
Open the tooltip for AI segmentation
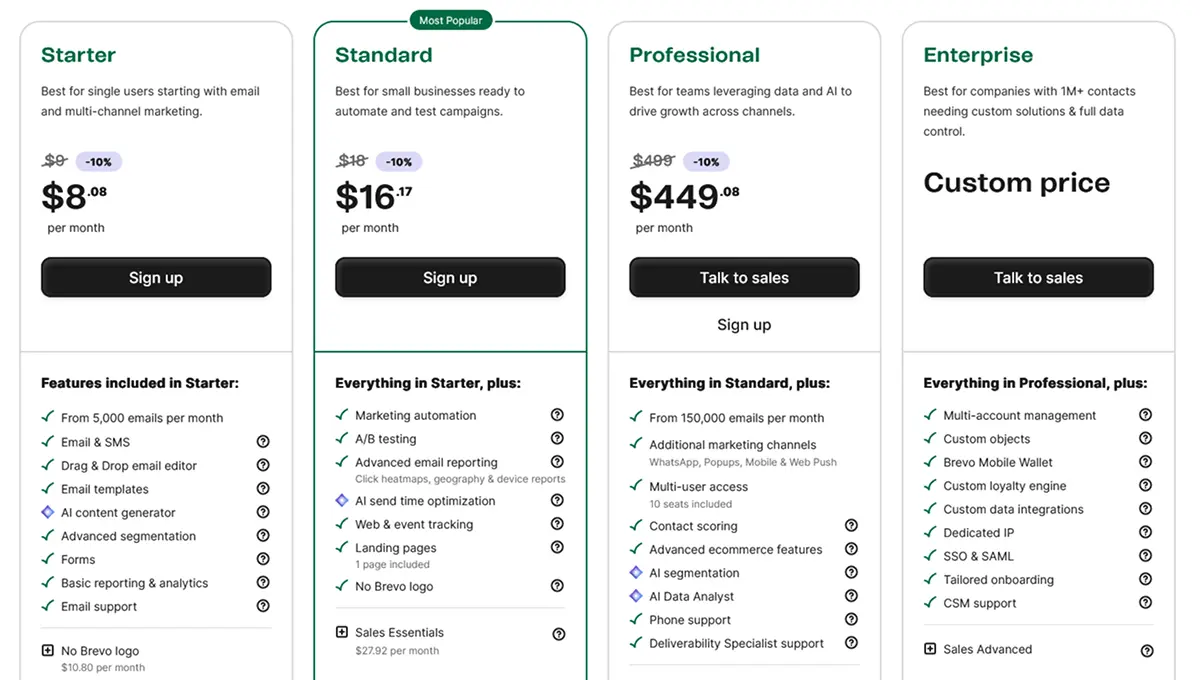851,573
